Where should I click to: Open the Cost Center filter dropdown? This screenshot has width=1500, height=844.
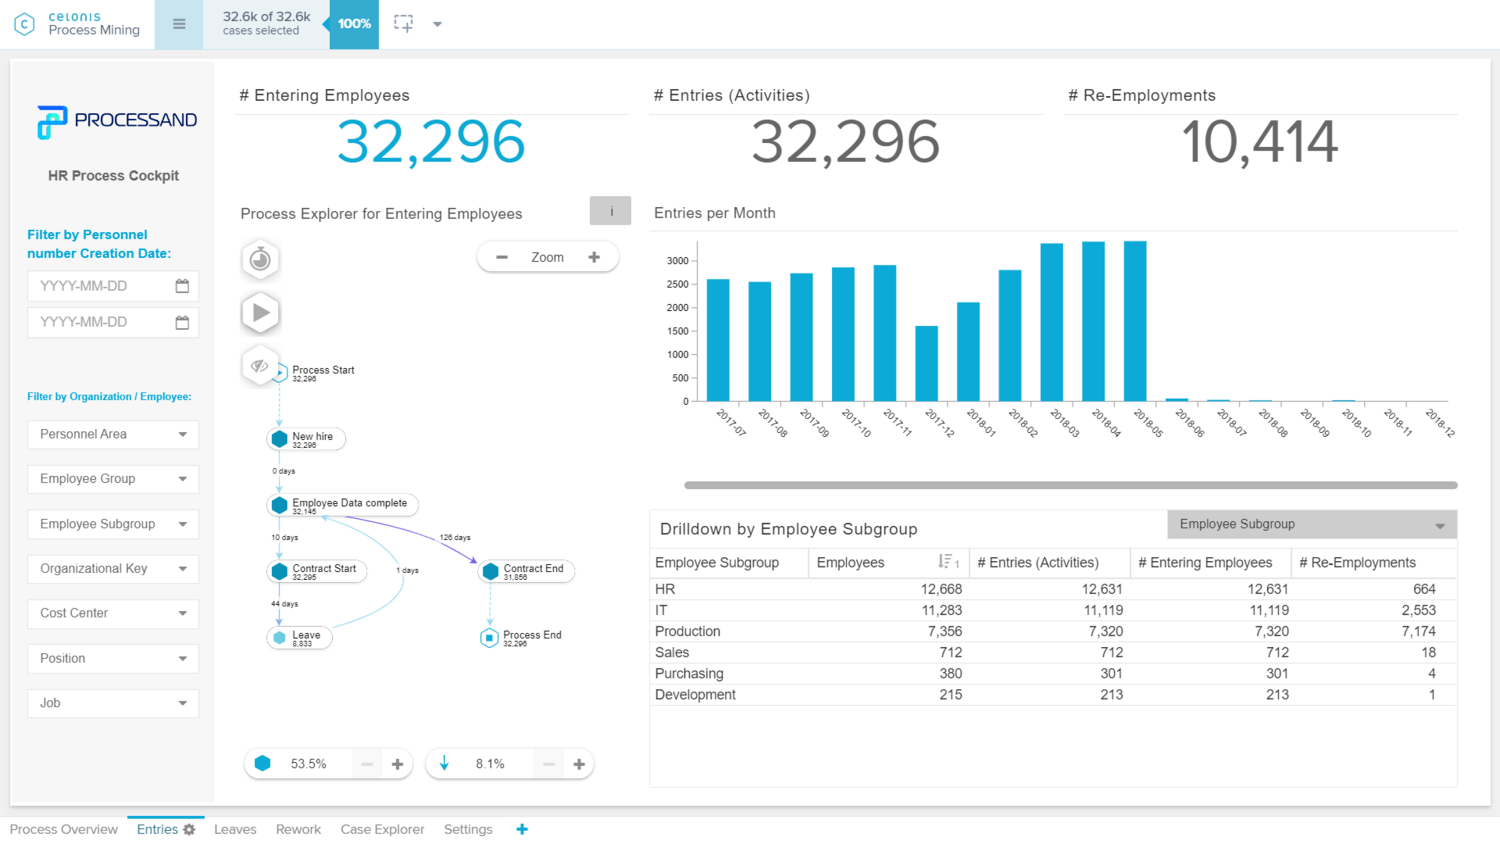point(112,613)
